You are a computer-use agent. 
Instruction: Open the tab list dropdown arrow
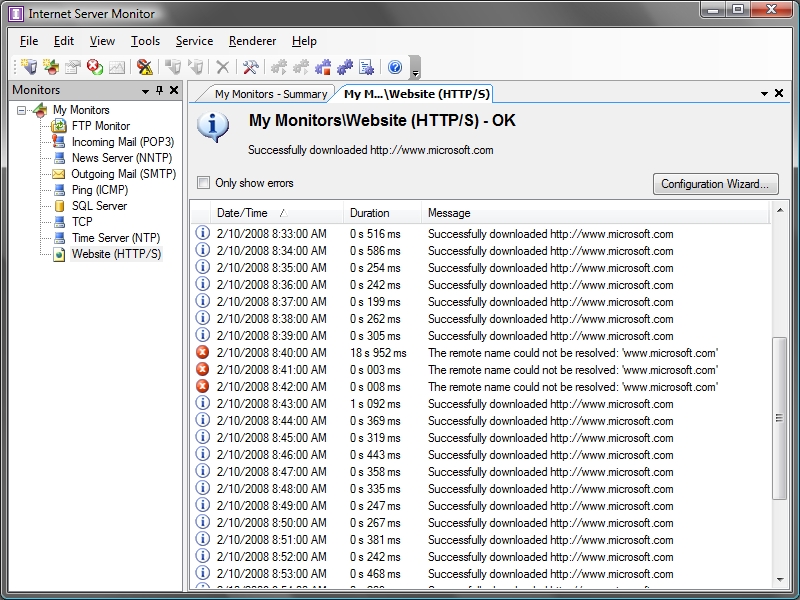(764, 93)
